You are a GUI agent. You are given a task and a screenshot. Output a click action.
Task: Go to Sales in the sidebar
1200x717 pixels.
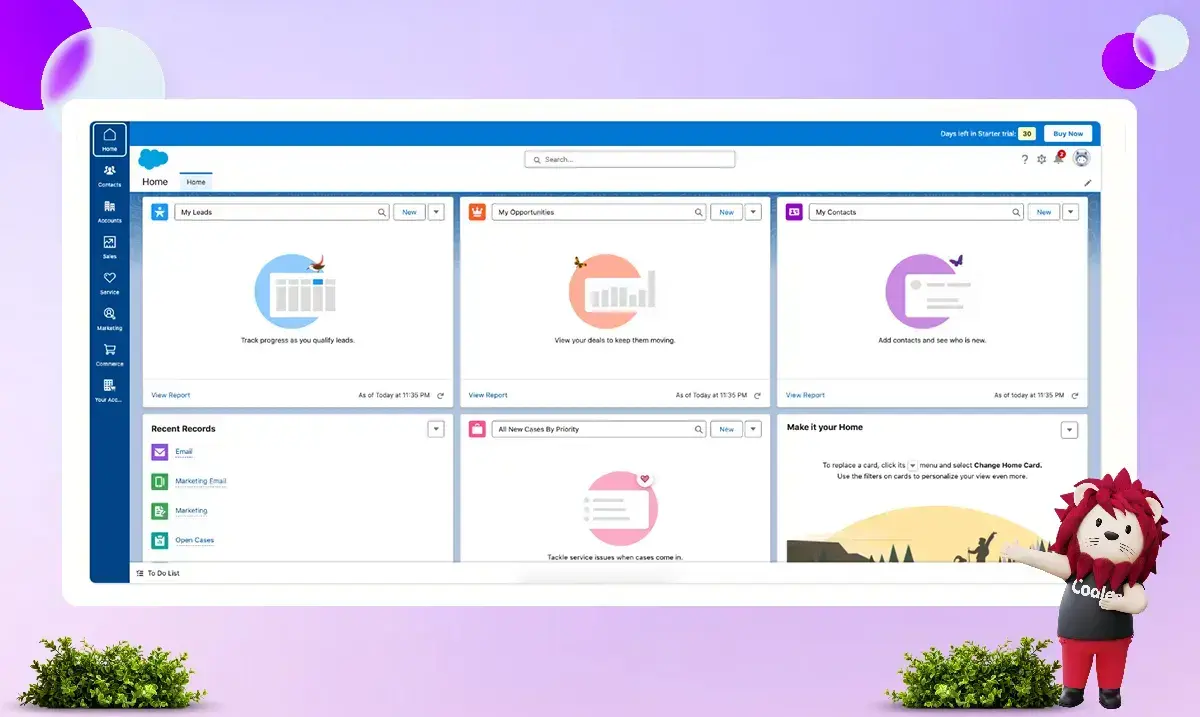(x=109, y=247)
